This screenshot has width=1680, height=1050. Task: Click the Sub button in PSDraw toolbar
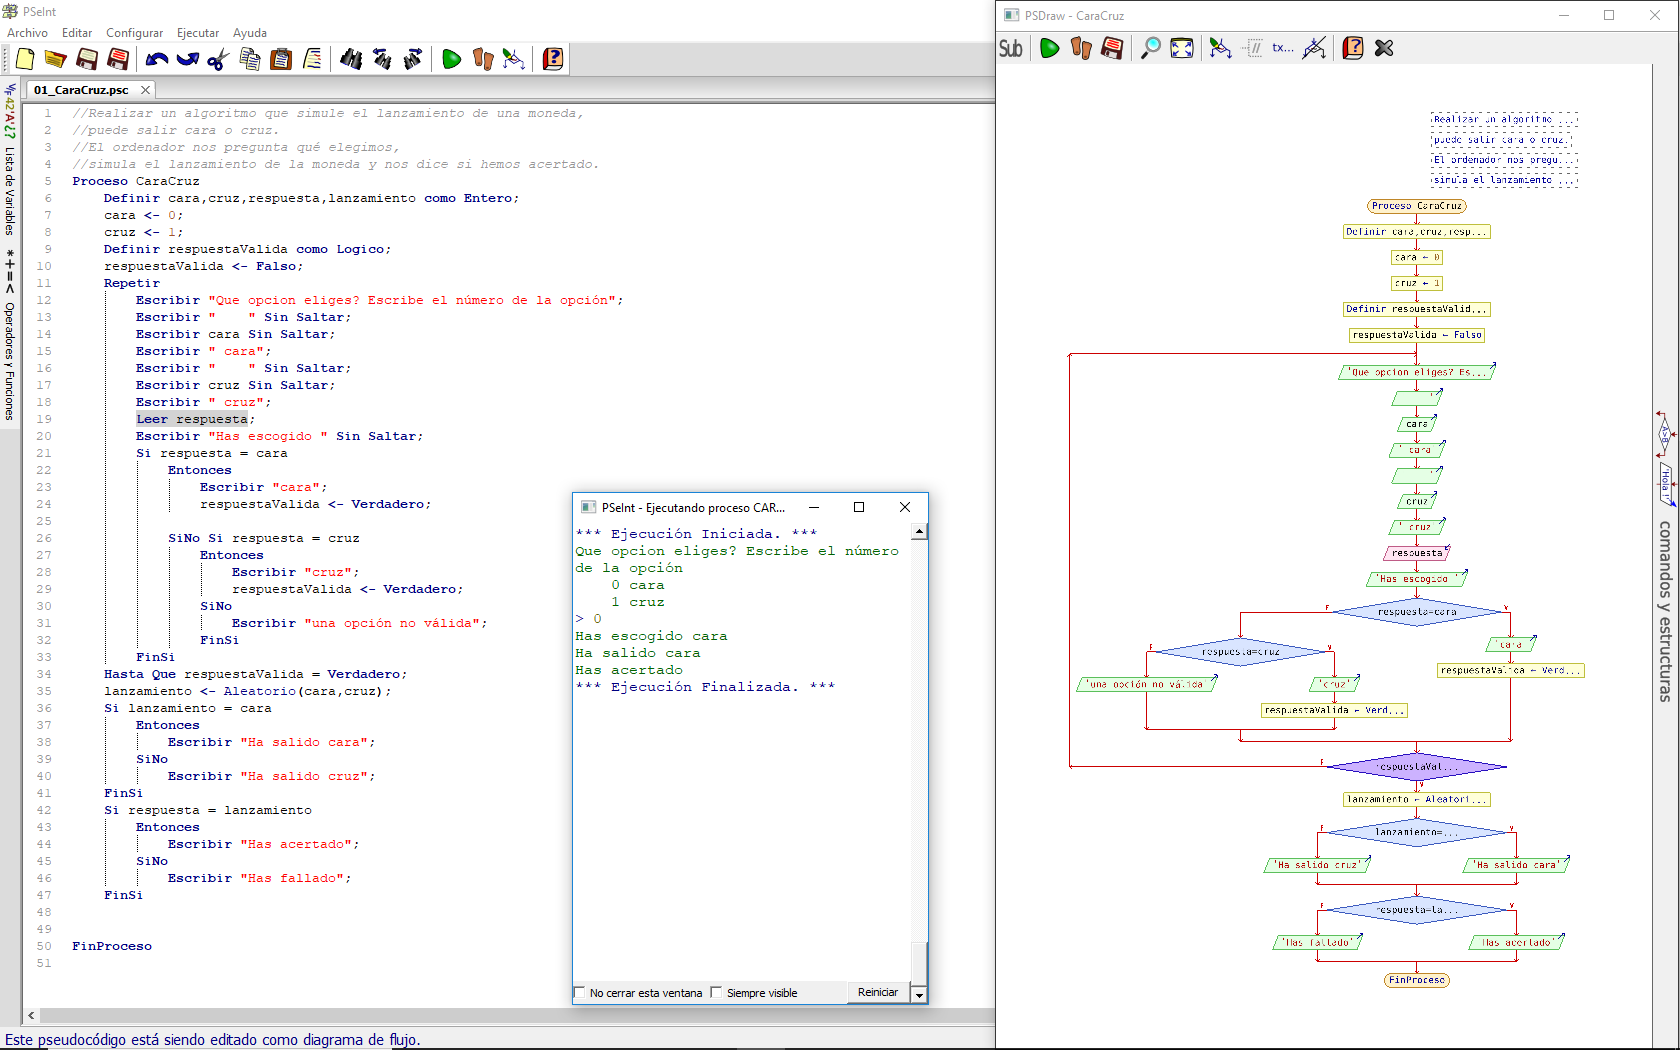tap(1010, 48)
